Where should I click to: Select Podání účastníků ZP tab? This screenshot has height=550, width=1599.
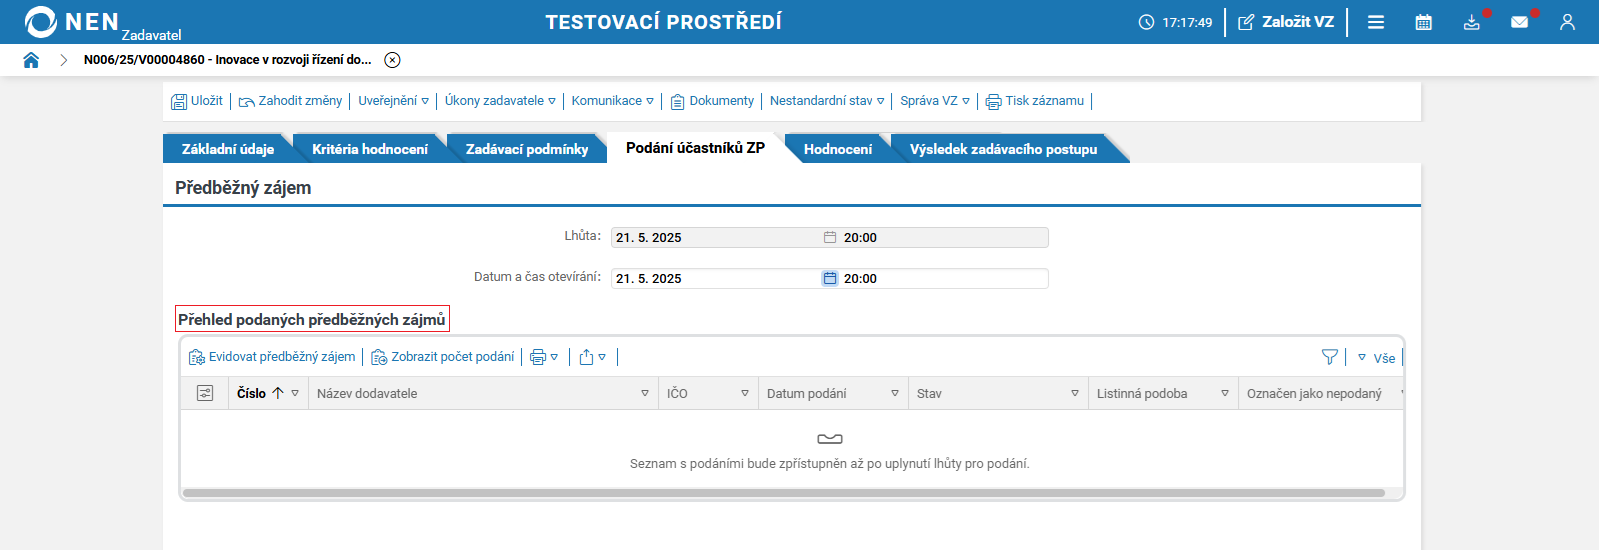(695, 148)
